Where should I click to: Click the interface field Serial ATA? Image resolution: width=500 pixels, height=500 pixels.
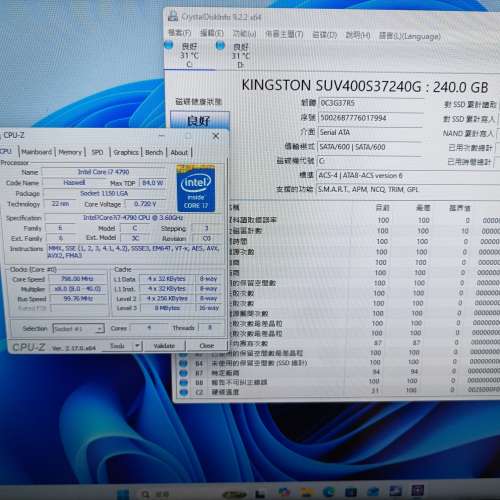pos(370,133)
